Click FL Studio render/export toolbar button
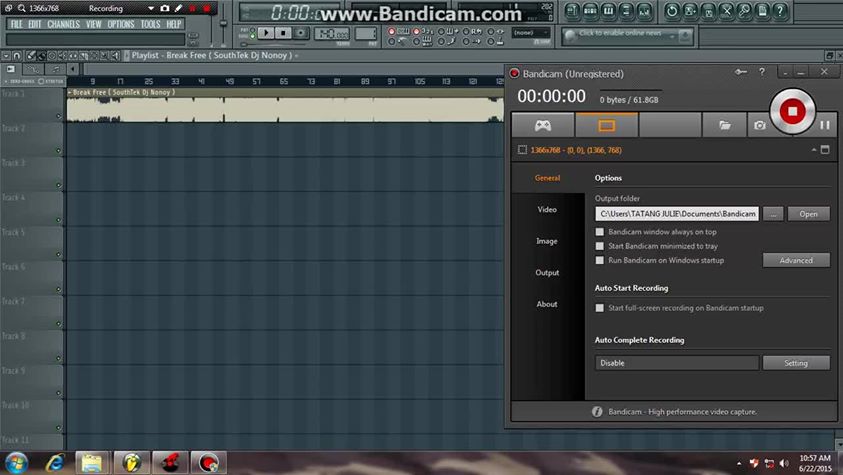The image size is (843, 475). pos(708,11)
